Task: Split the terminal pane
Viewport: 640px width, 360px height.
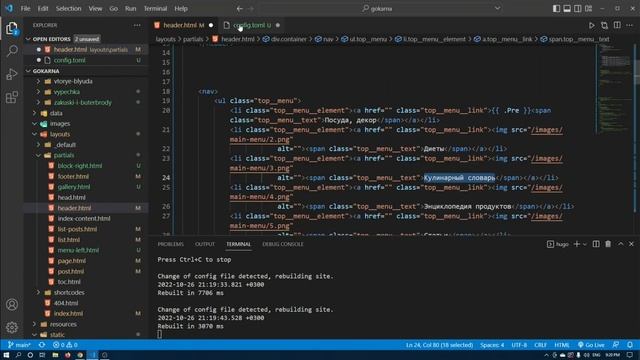Action: (596, 244)
